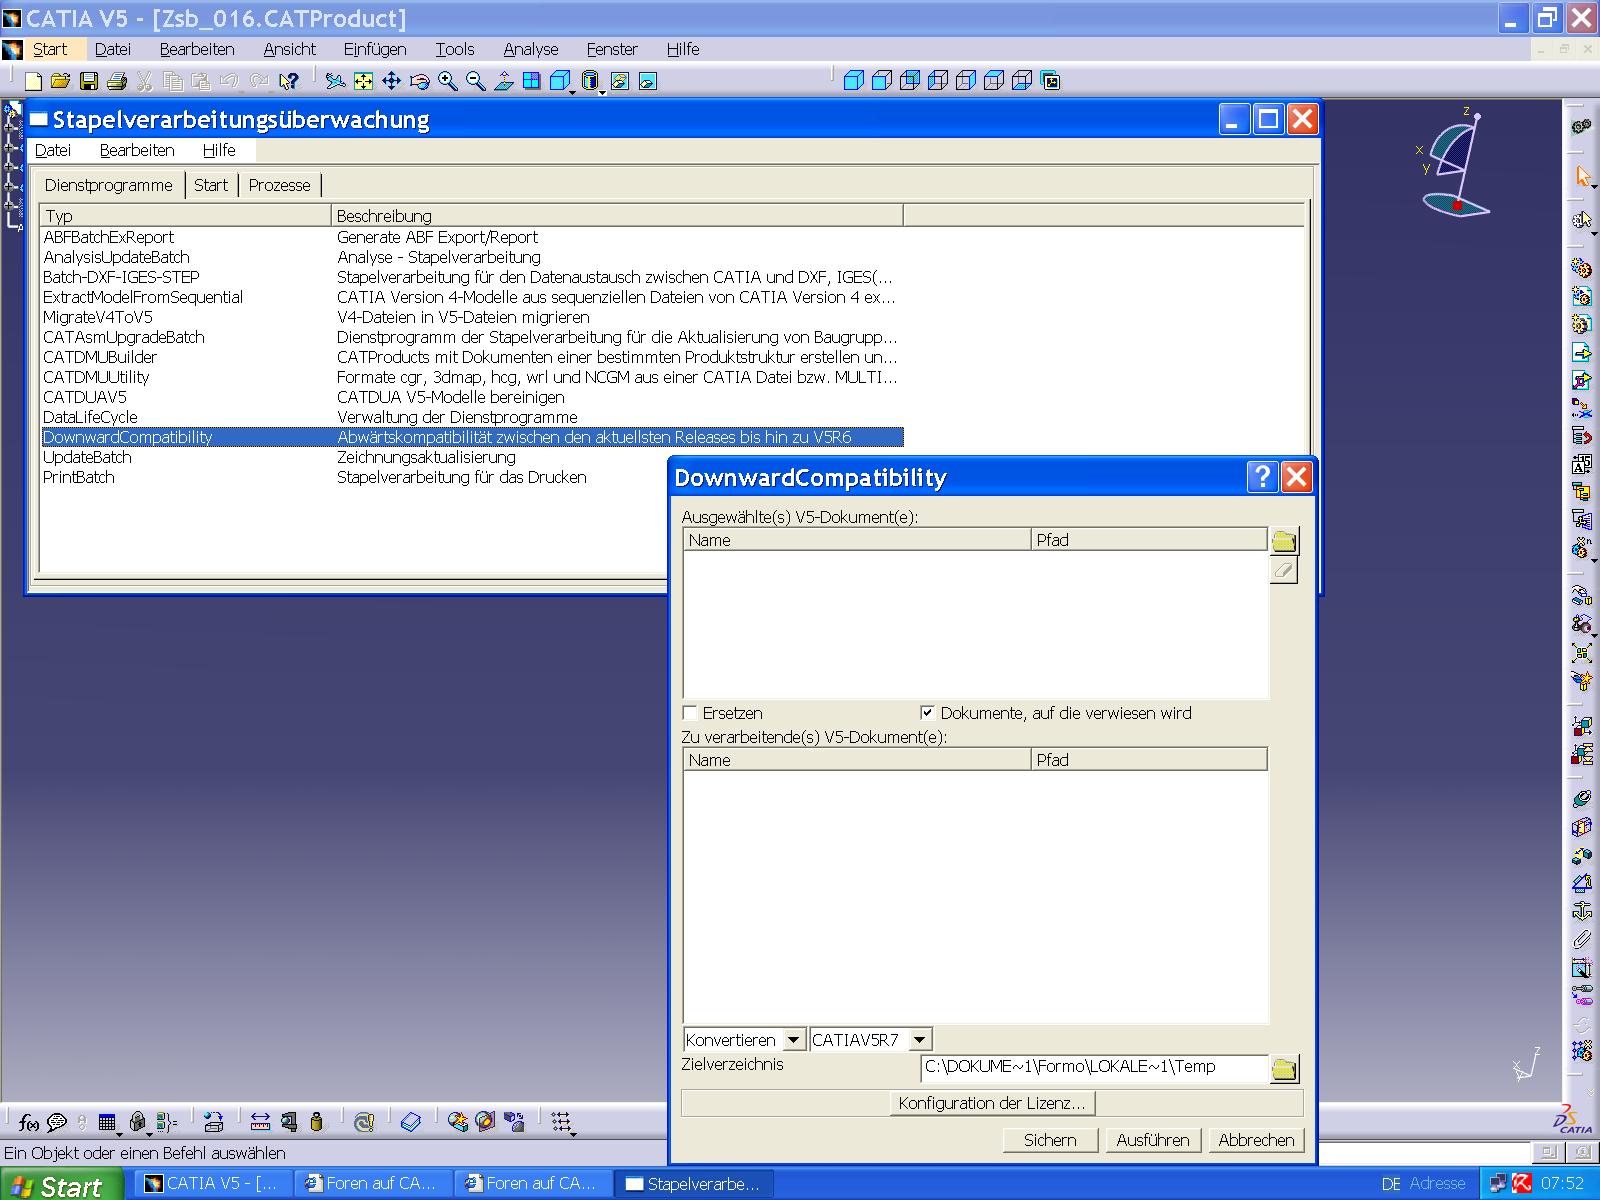Click the Save floppy disk icon
The image size is (1600, 1200).
88,81
